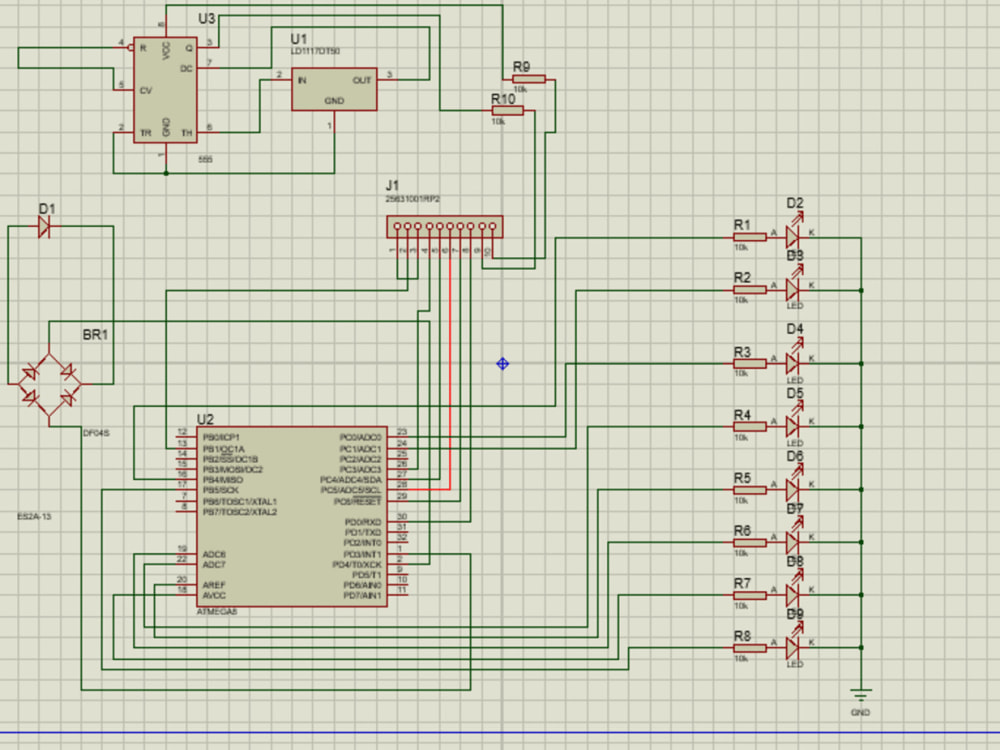Select the diode symbol D1

pos(44,226)
